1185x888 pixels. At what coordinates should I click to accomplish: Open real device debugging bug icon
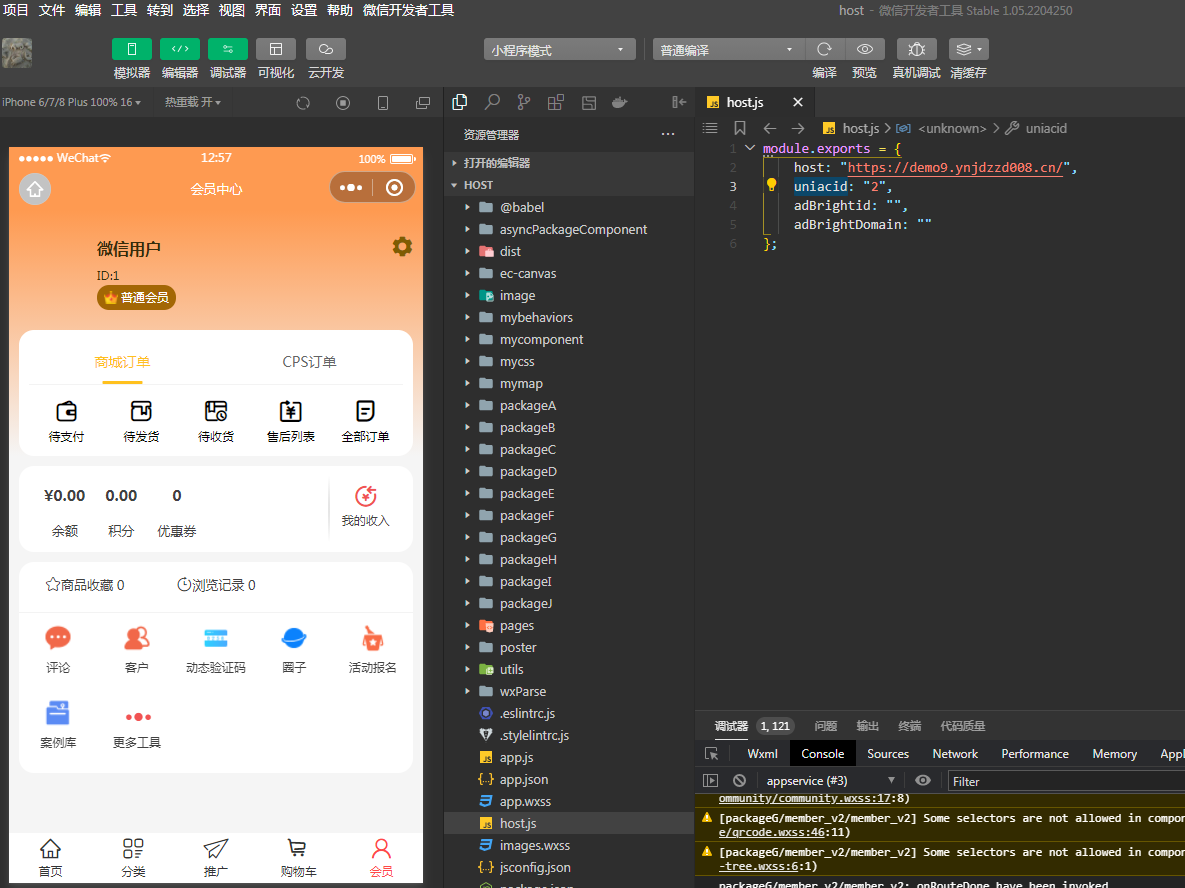(x=916, y=49)
